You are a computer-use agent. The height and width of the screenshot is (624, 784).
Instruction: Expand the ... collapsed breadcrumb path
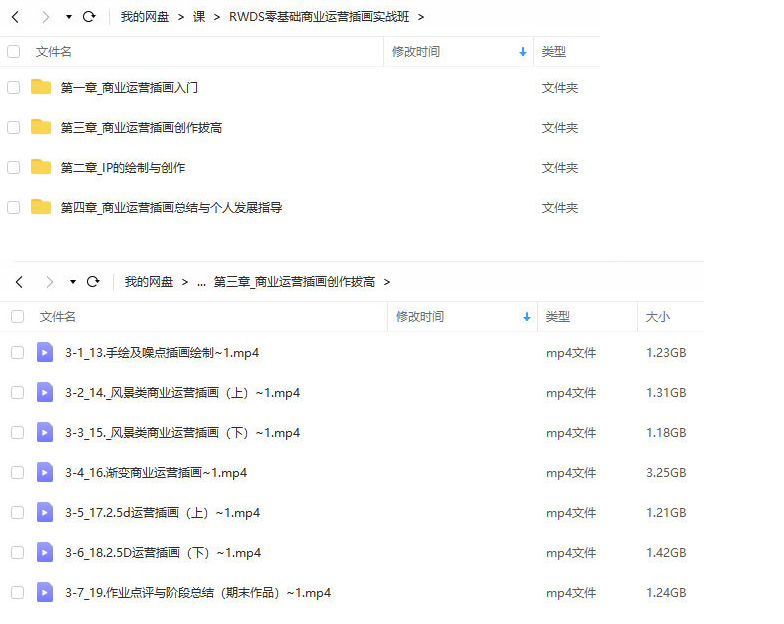click(x=202, y=283)
